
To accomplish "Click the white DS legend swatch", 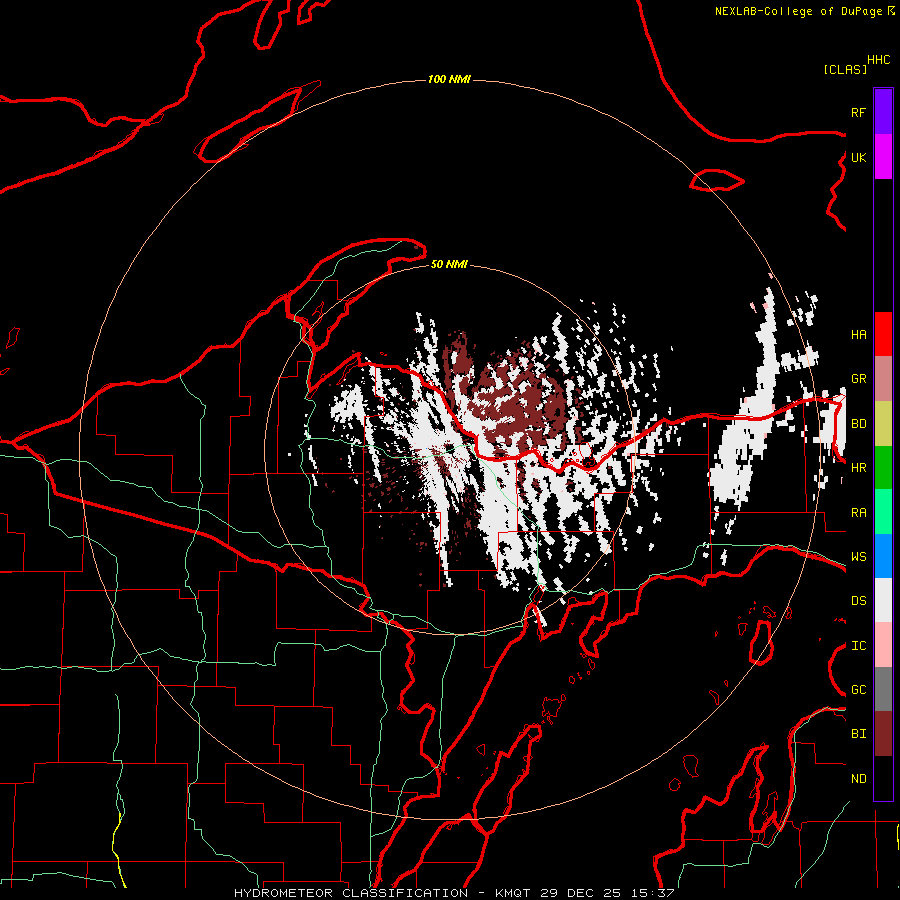I will (x=883, y=600).
